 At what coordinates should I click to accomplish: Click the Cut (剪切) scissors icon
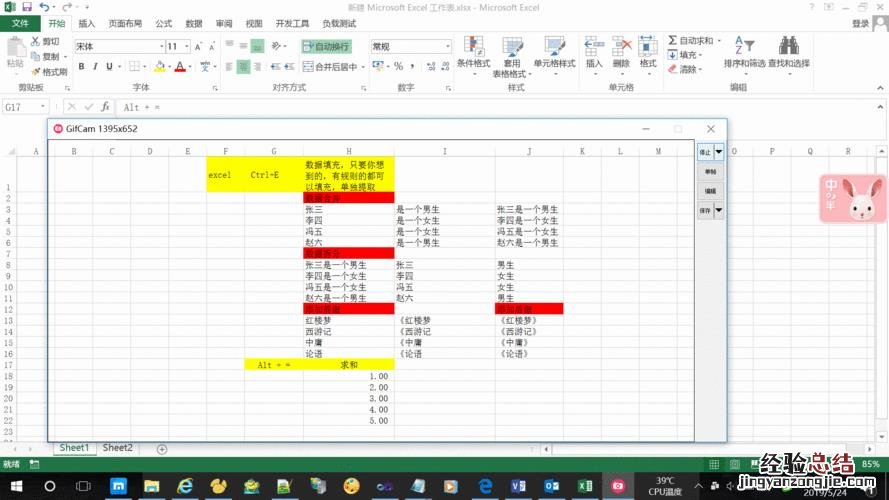(x=35, y=41)
